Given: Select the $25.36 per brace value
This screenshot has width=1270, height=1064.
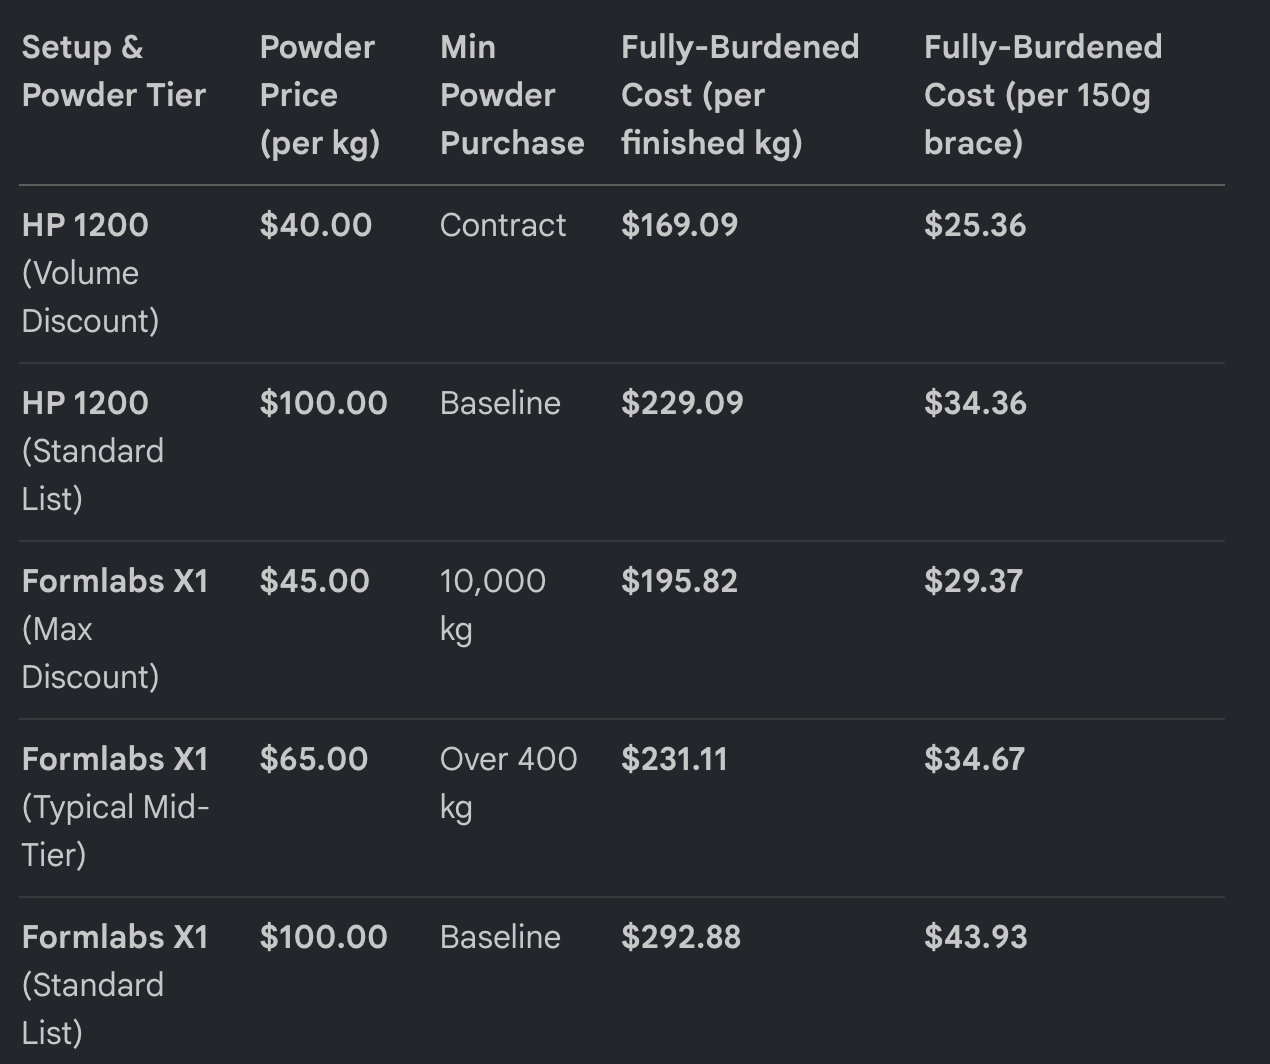Looking at the screenshot, I should 975,225.
